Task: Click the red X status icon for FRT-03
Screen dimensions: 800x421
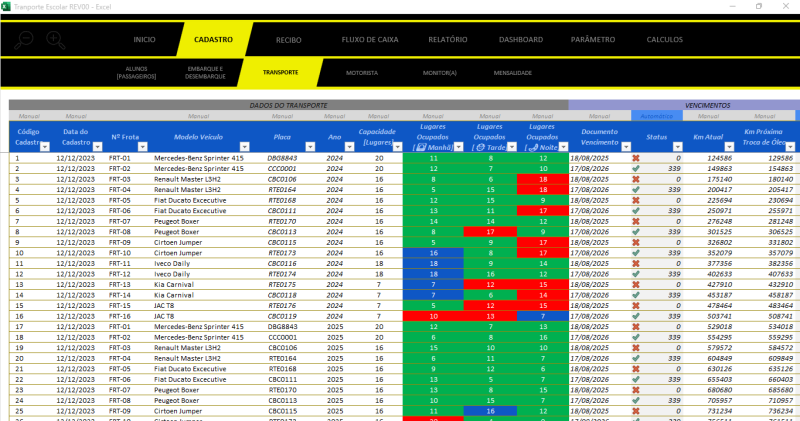Action: tap(635, 179)
